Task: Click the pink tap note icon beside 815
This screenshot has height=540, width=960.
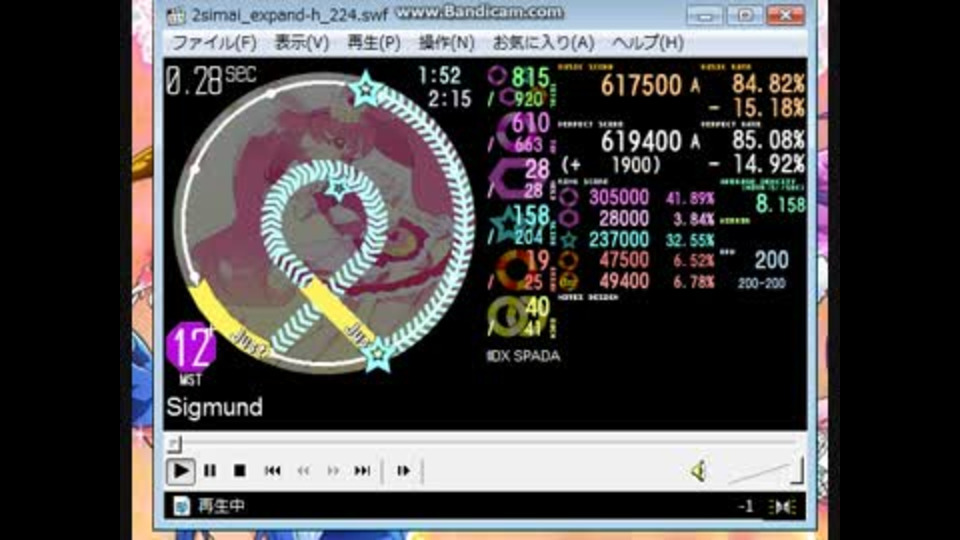Action: 497,76
